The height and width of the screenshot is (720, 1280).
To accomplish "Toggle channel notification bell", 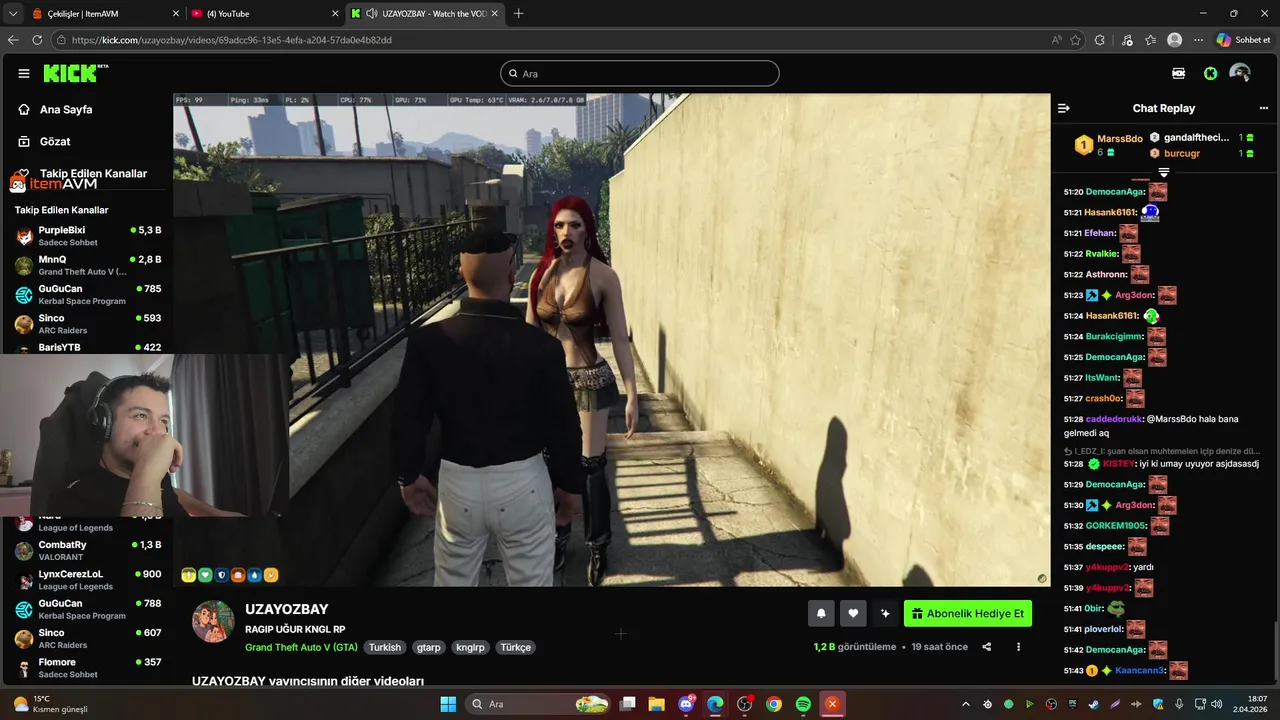I will click(821, 614).
